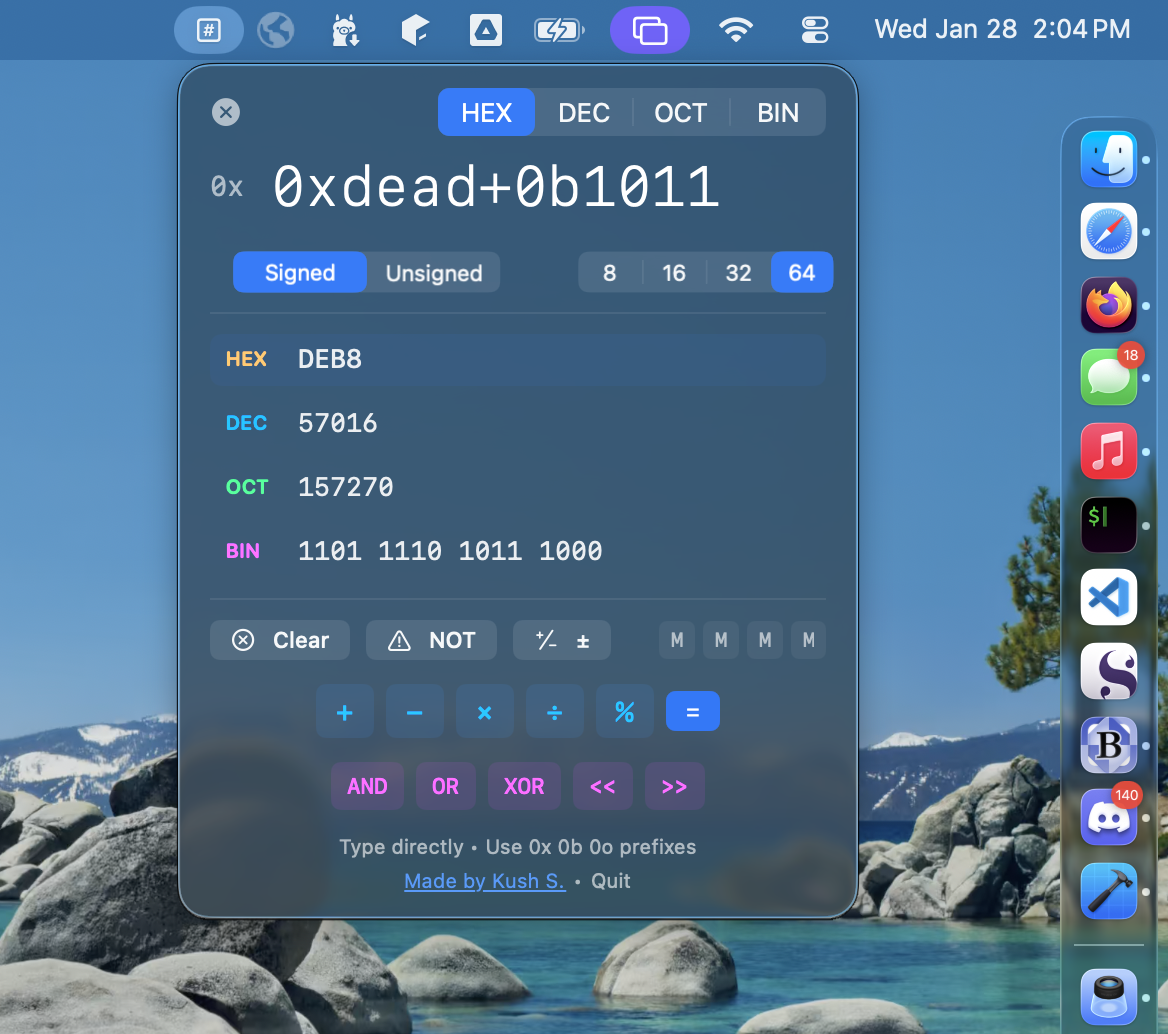Select the addition operator
This screenshot has width=1168, height=1034.
point(344,711)
